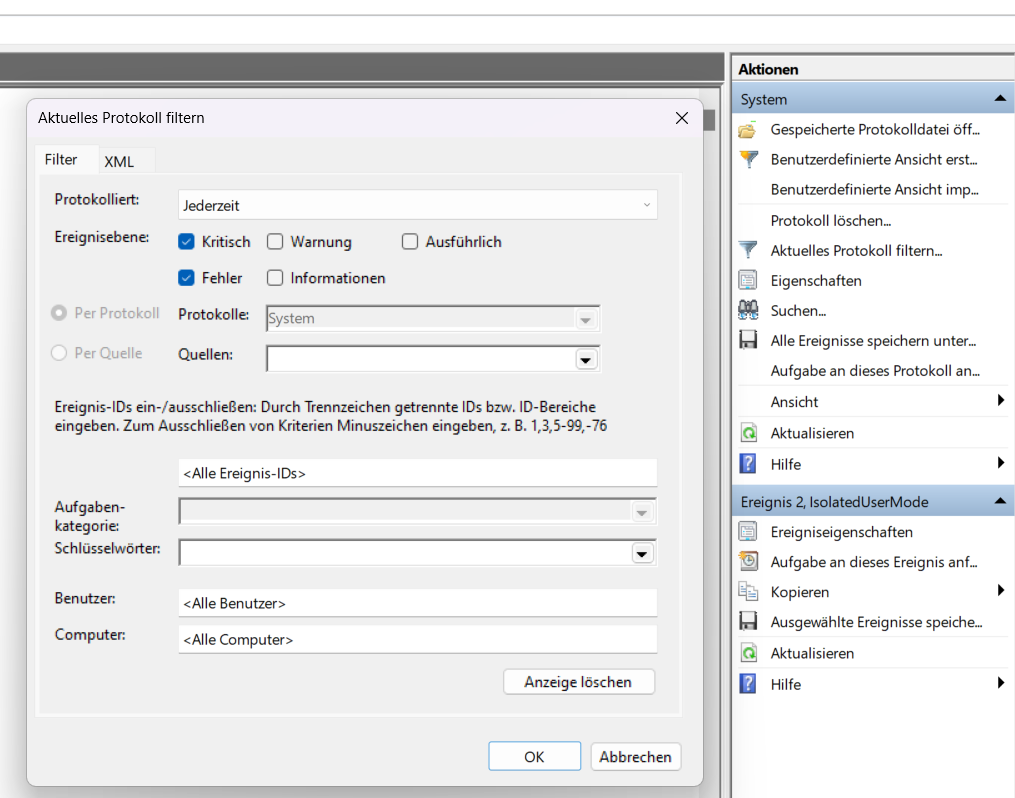Enable the Warnung checkbox

pos(275,241)
